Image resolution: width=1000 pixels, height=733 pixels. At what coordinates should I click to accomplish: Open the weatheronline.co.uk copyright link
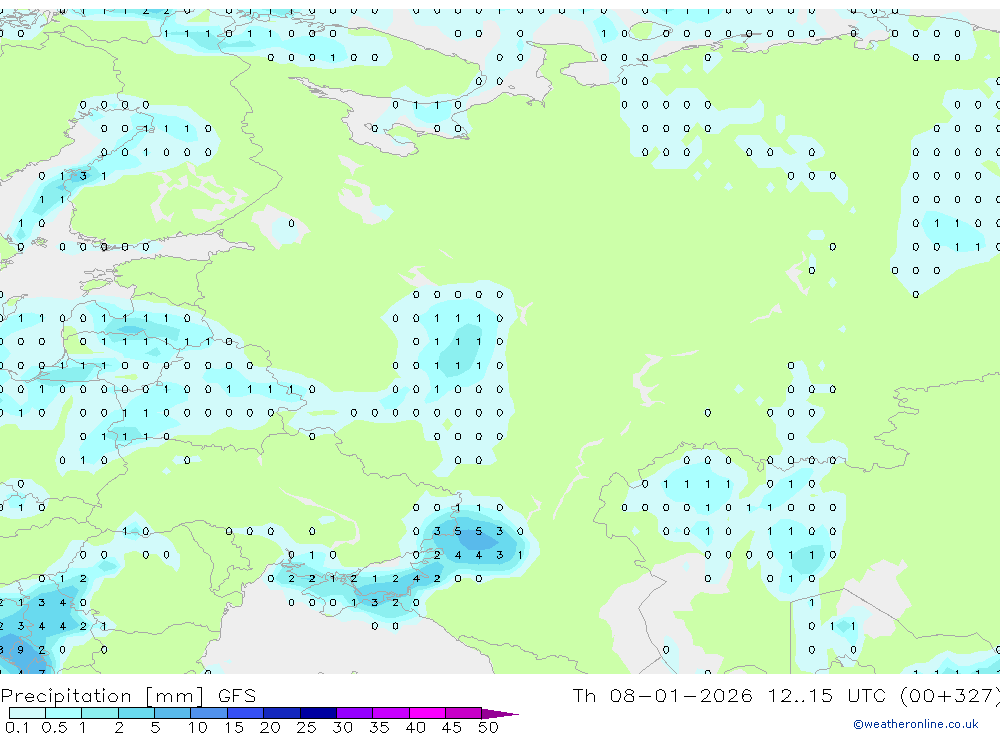916,724
